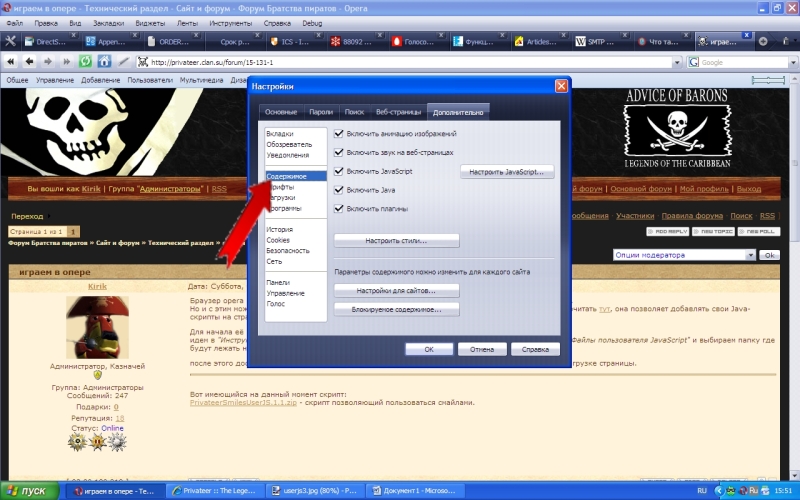Toggle Включить анимацию изображений checkbox

coord(338,134)
